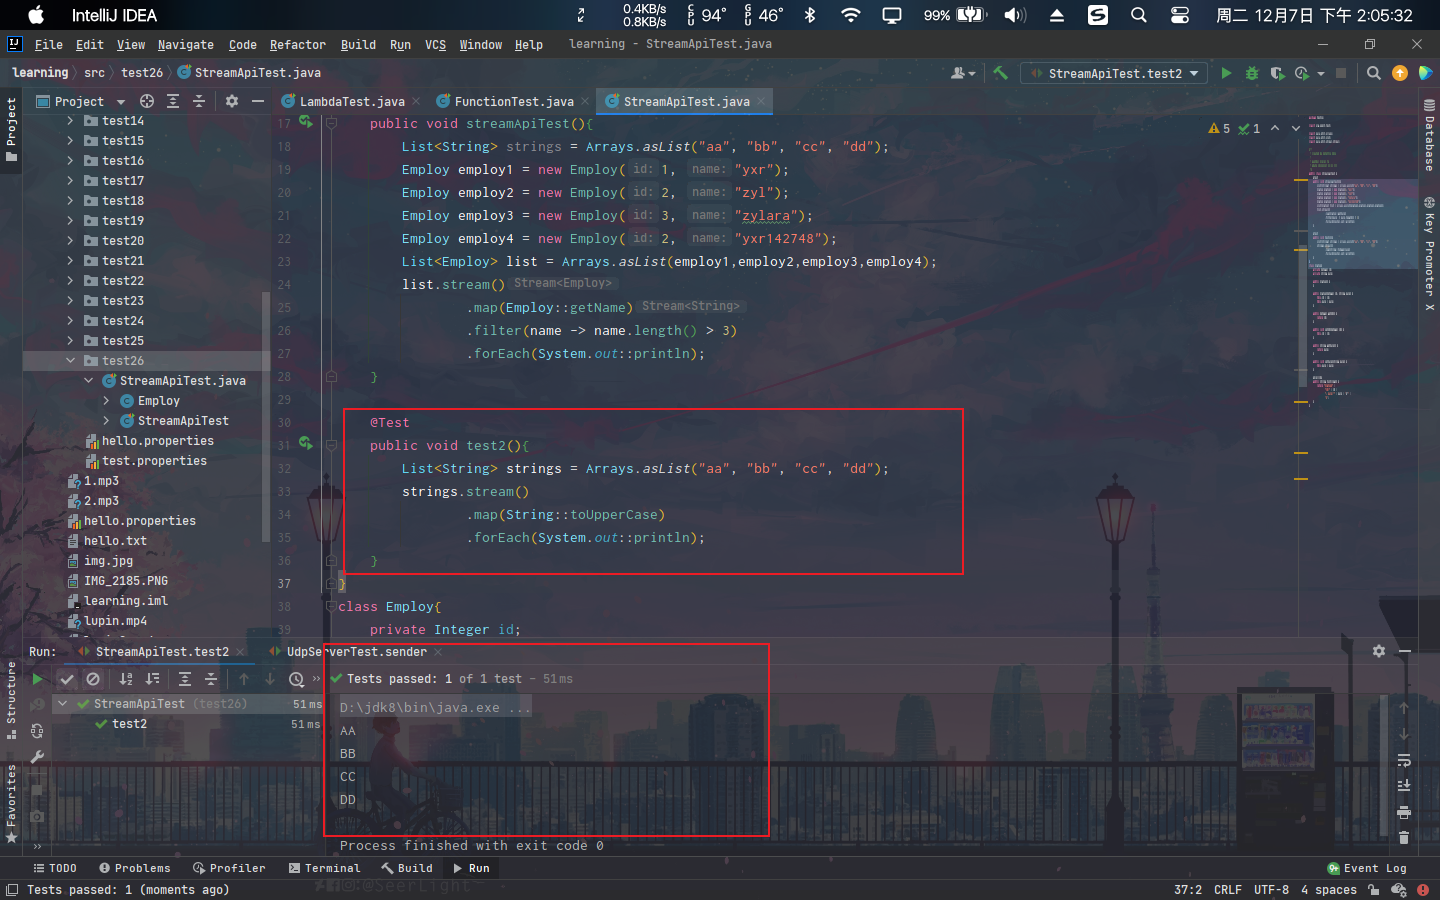The width and height of the screenshot is (1440, 900).
Task: Open Search Everywhere magnifier in the toolbar
Action: coord(1374,73)
